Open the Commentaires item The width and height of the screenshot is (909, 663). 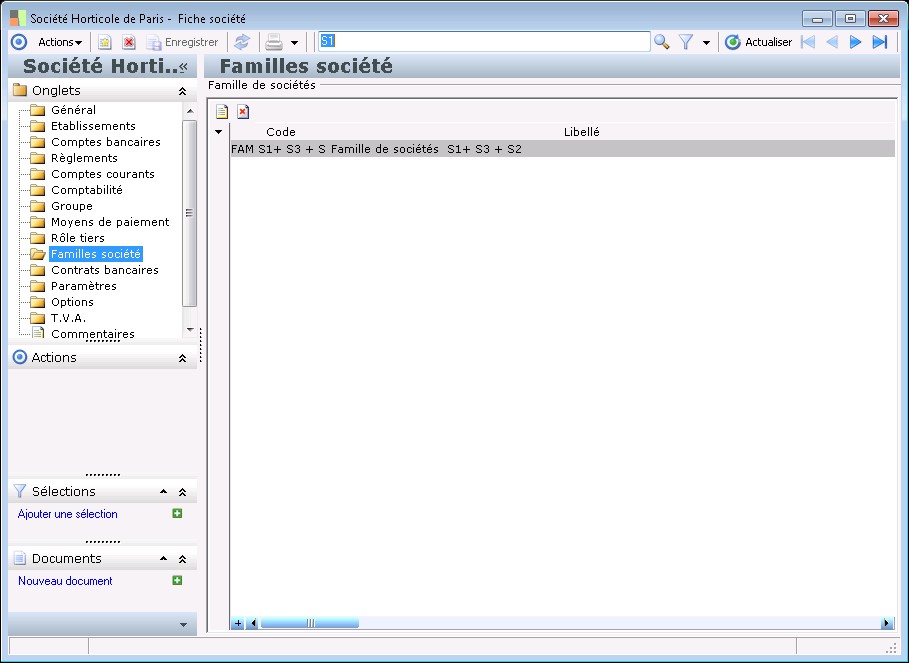93,334
